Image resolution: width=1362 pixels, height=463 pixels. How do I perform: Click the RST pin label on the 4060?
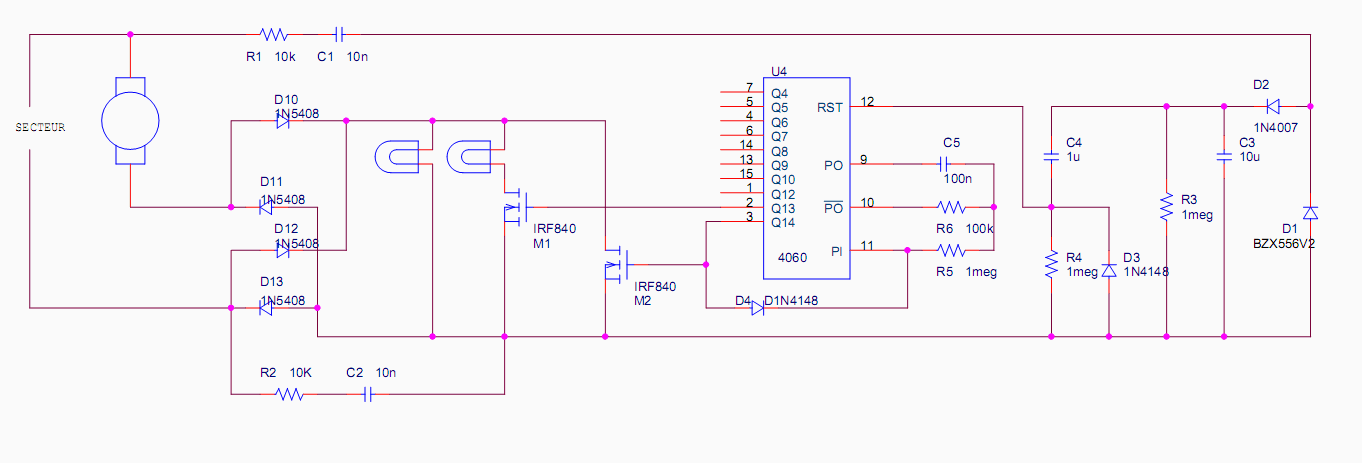coord(829,107)
